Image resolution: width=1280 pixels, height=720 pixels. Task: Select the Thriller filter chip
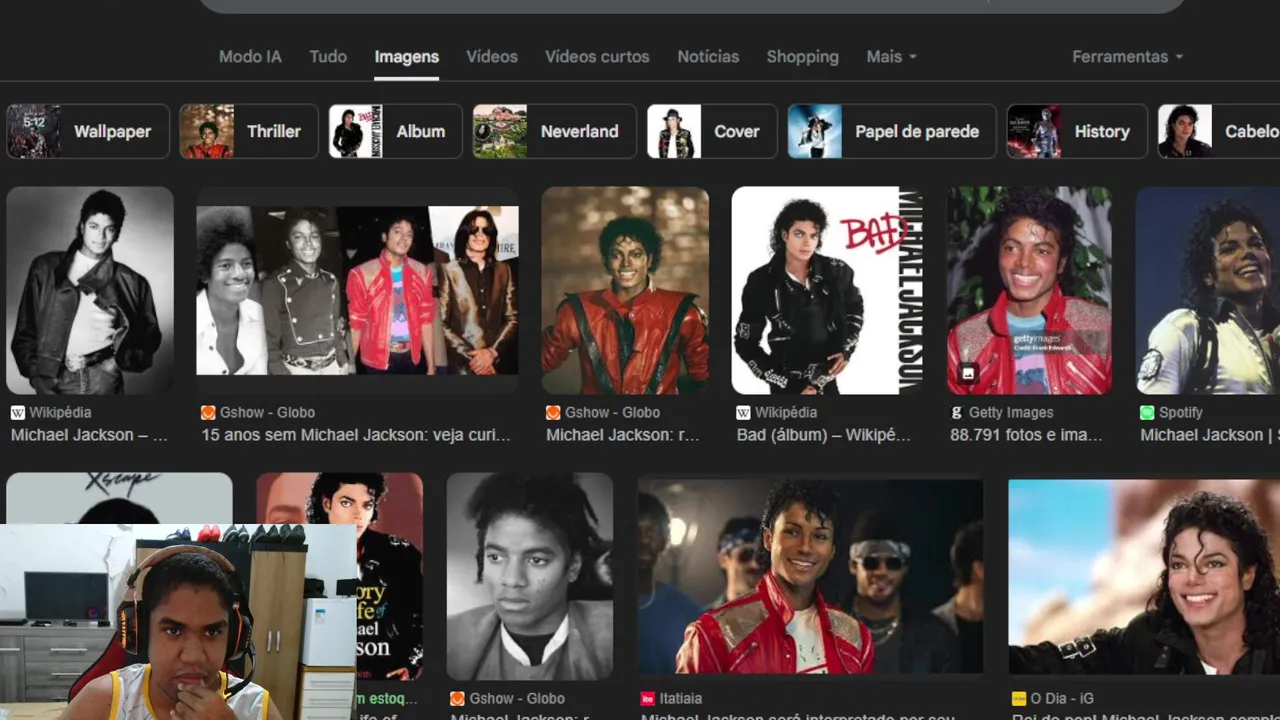[x=249, y=131]
